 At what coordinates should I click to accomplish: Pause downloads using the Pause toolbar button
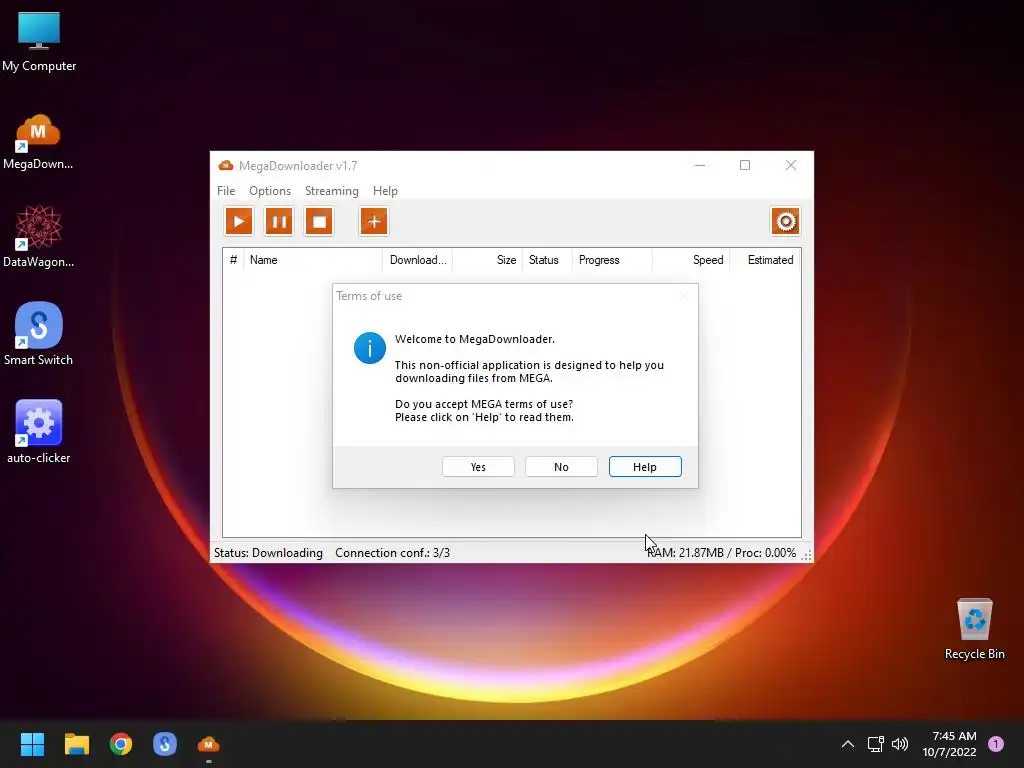point(279,221)
